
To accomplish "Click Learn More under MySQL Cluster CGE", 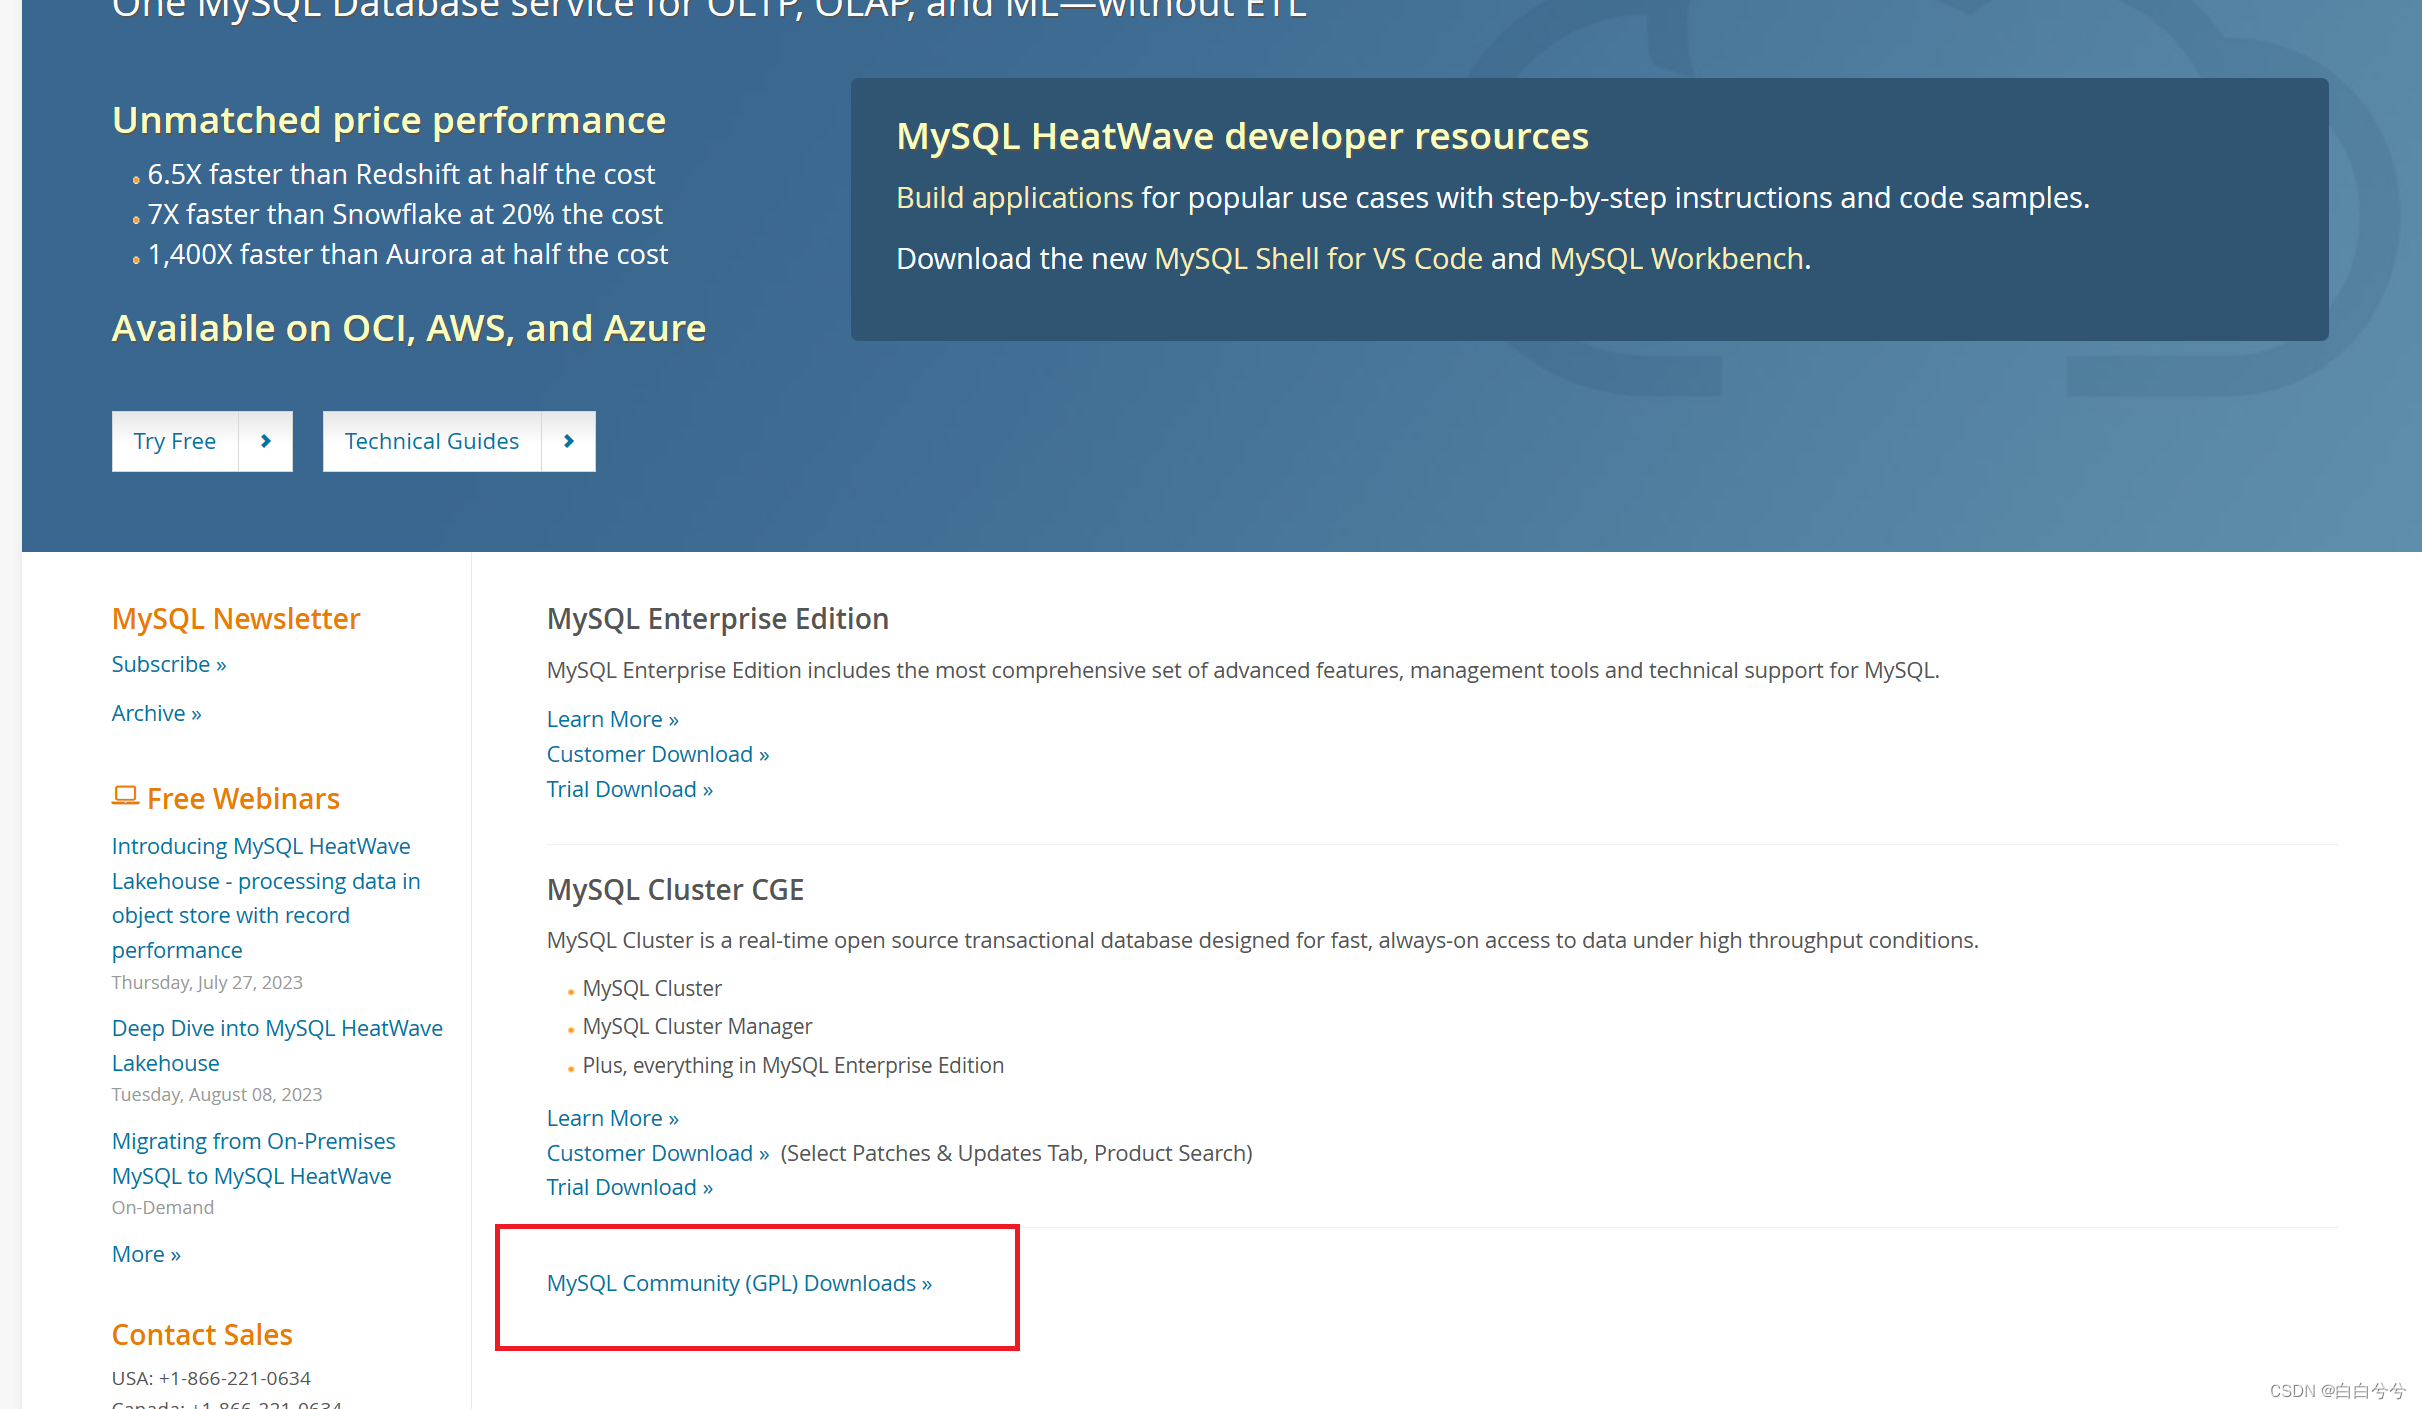I will point(612,1117).
